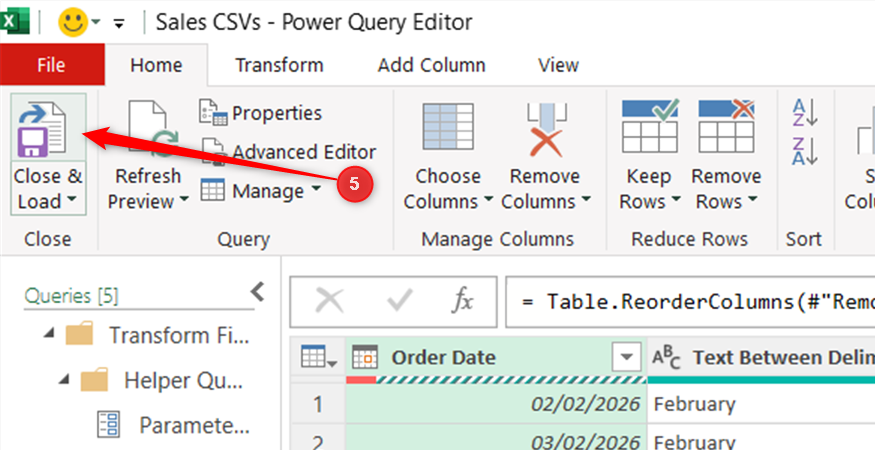This screenshot has height=450, width=875.
Task: Select the Transform File folder
Action: 158,335
